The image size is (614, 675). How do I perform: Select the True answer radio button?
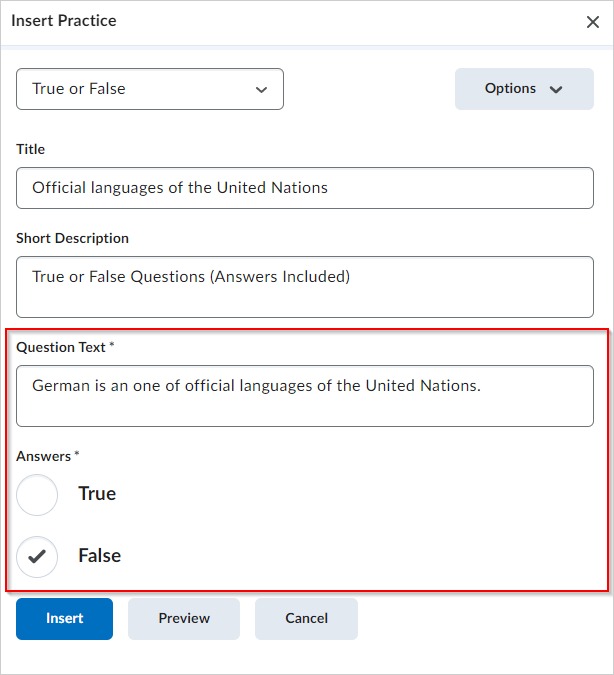[37, 495]
